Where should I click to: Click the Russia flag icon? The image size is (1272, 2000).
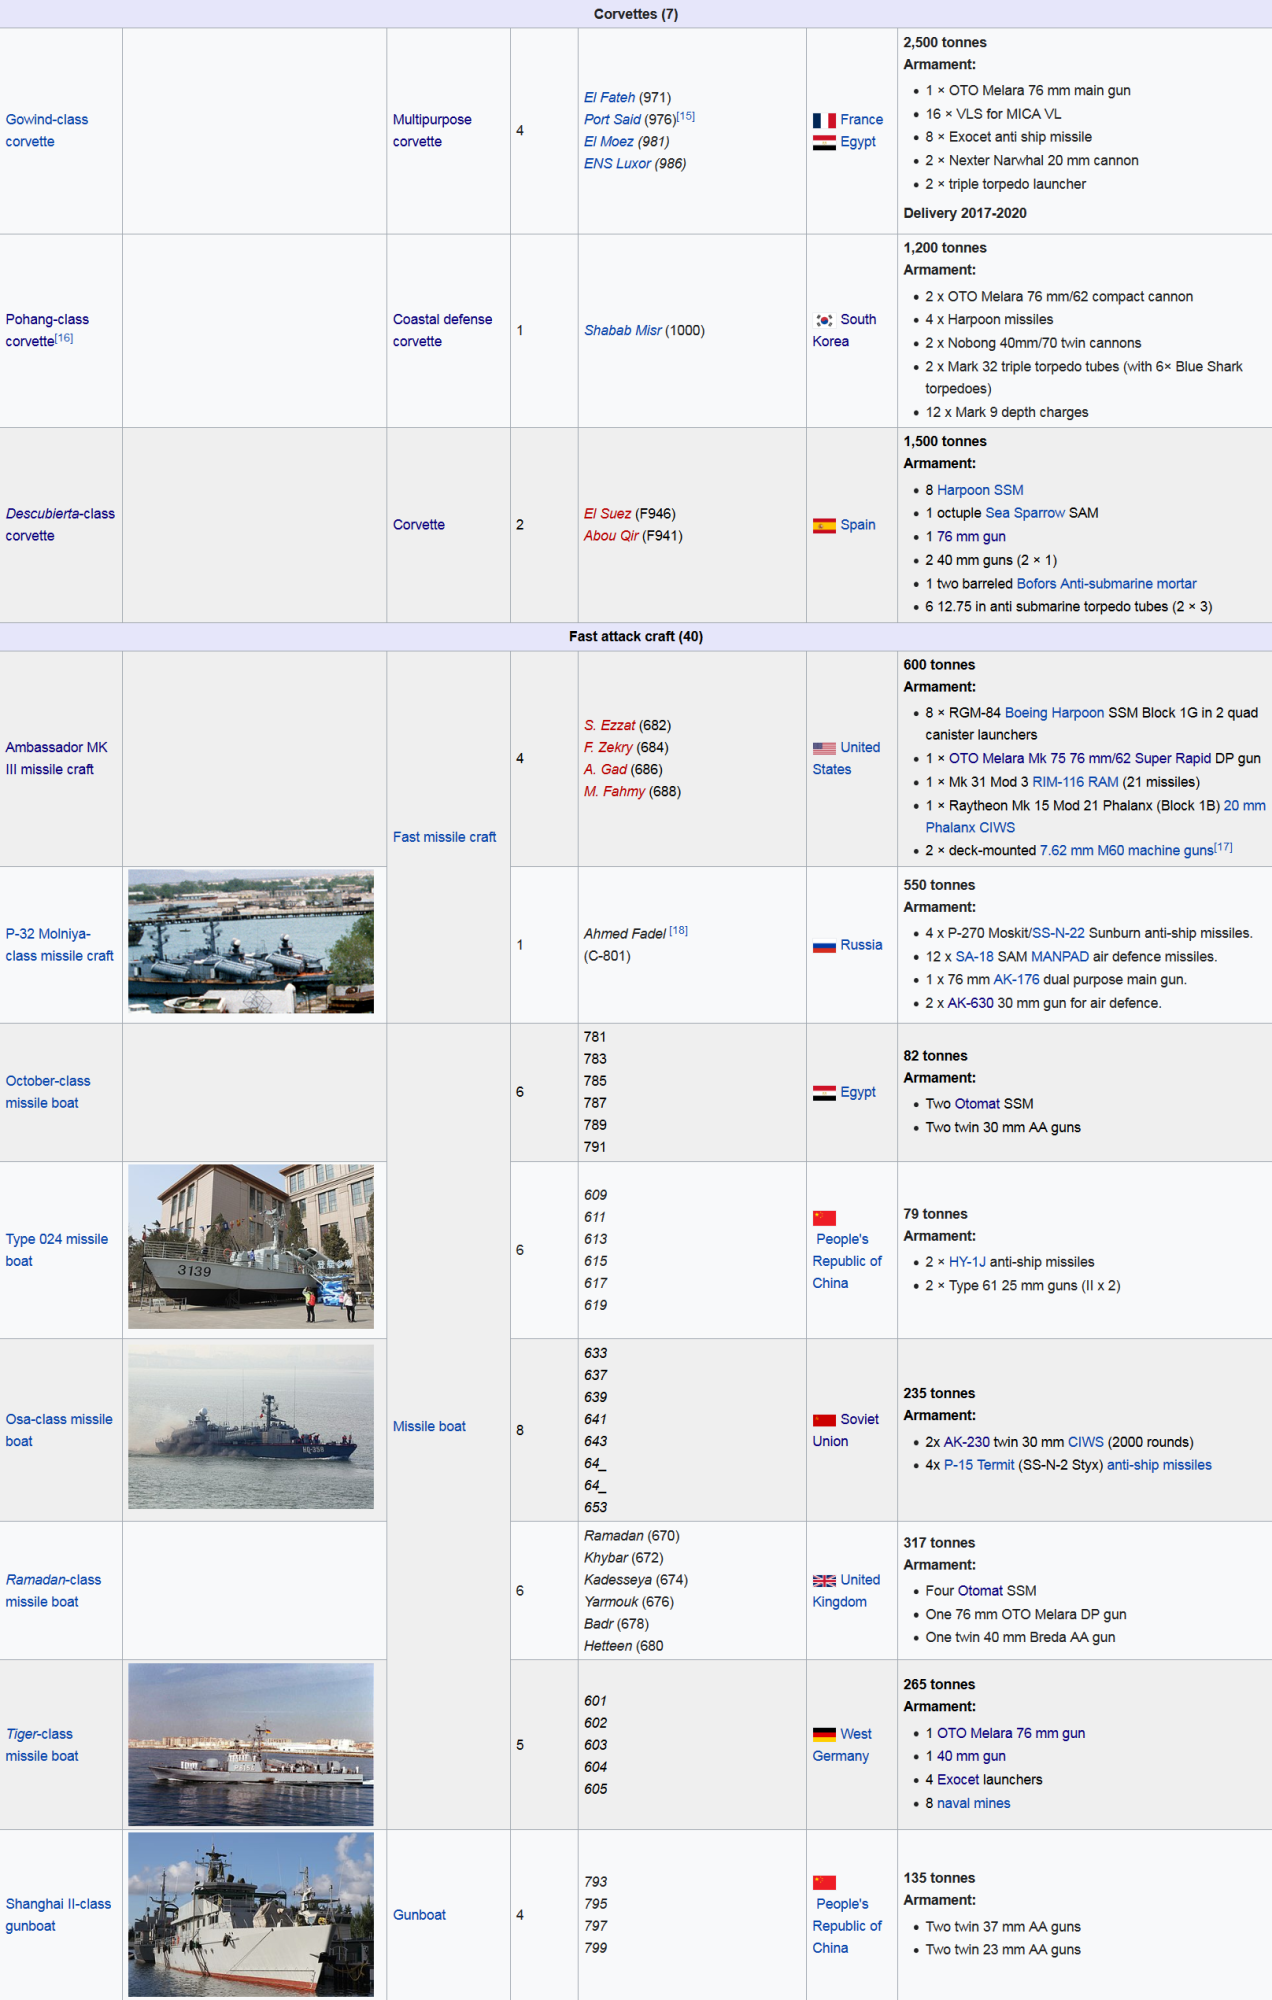point(824,946)
